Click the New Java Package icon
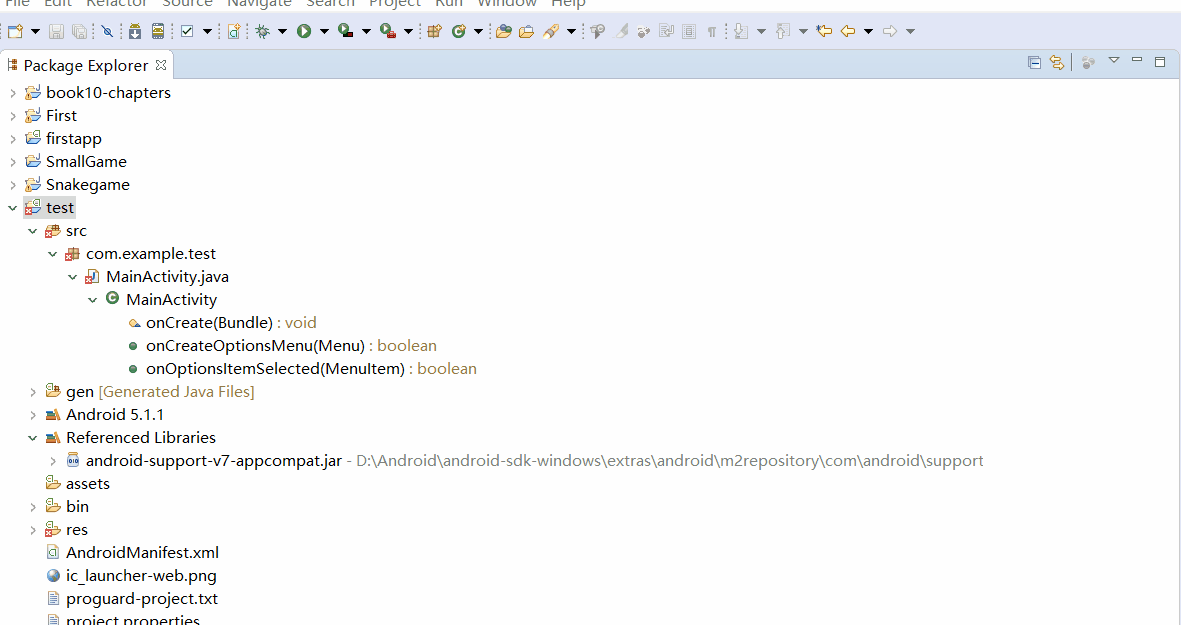This screenshot has height=625, width=1181. pos(435,32)
